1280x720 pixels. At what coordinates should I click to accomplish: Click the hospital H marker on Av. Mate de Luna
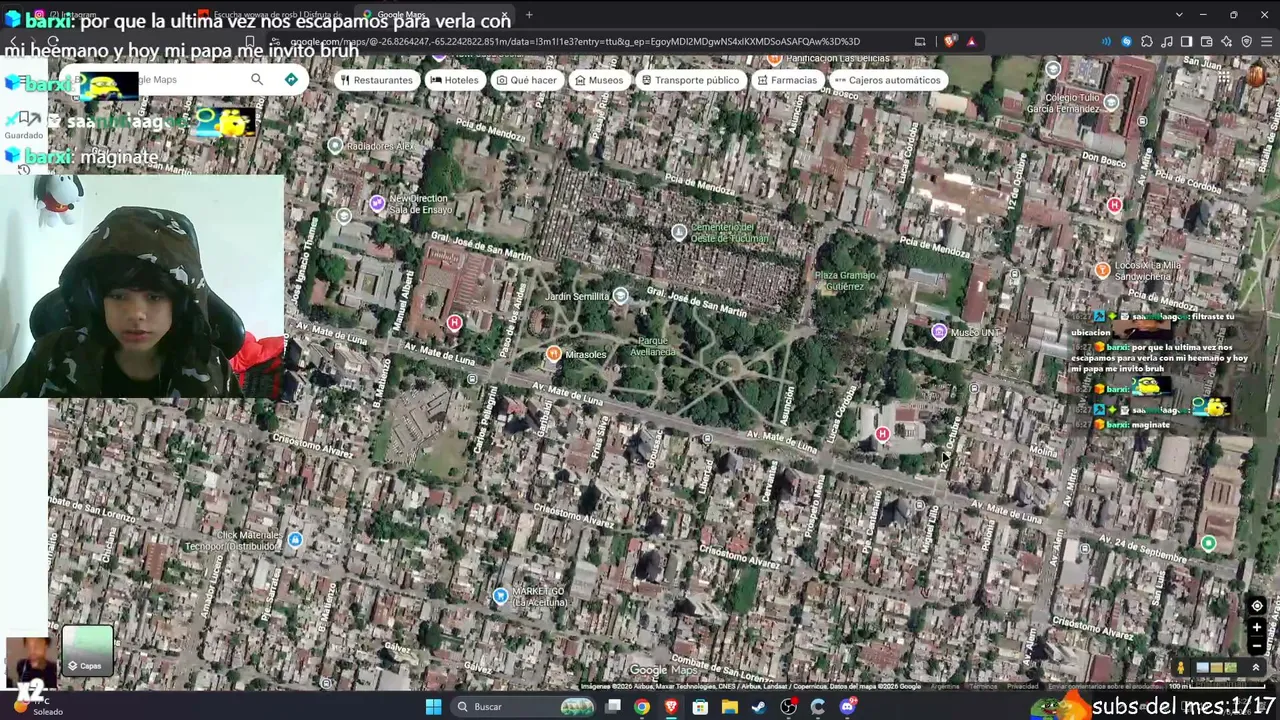[882, 434]
